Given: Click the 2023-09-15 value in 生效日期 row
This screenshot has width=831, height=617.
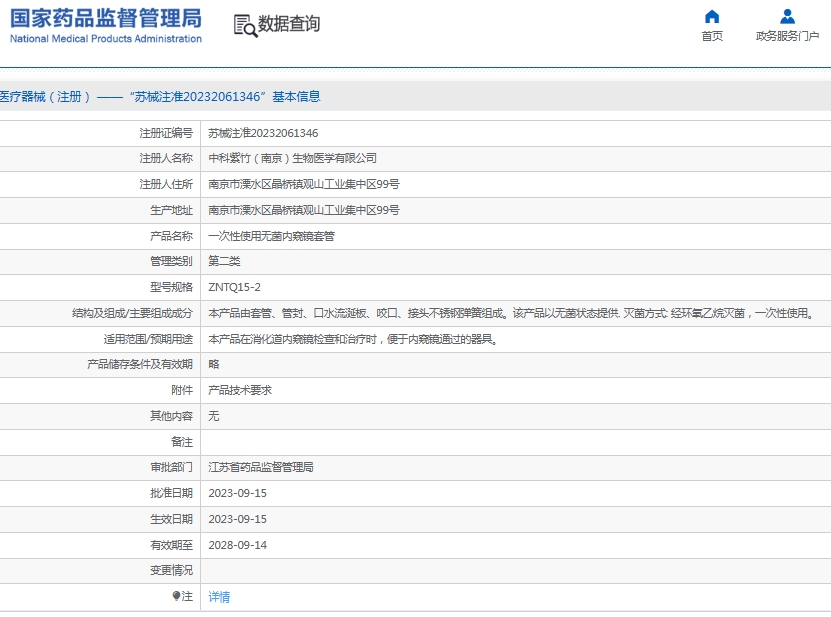Looking at the screenshot, I should pos(237,518).
